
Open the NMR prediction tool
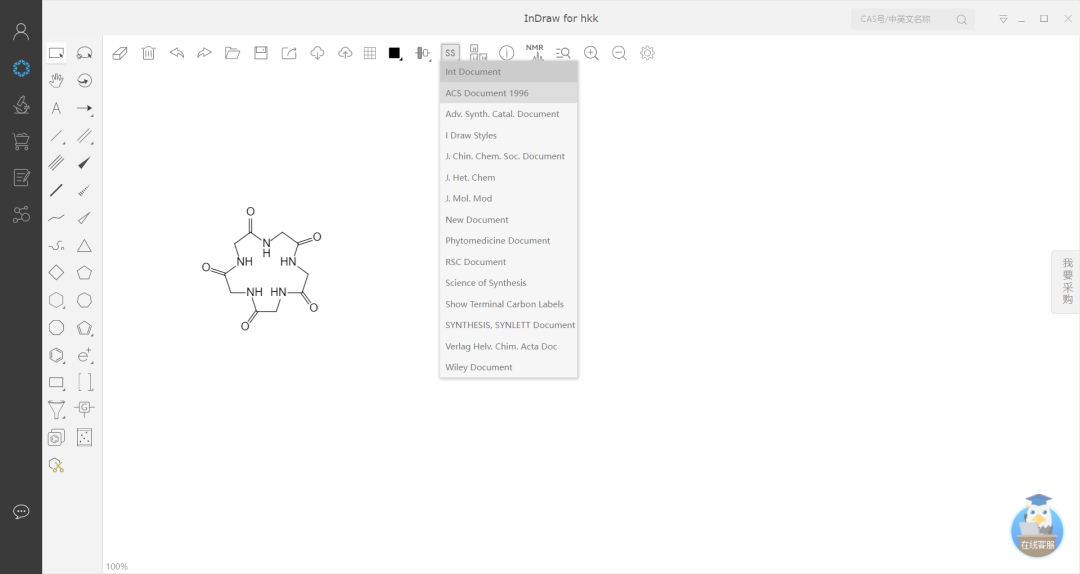(535, 53)
